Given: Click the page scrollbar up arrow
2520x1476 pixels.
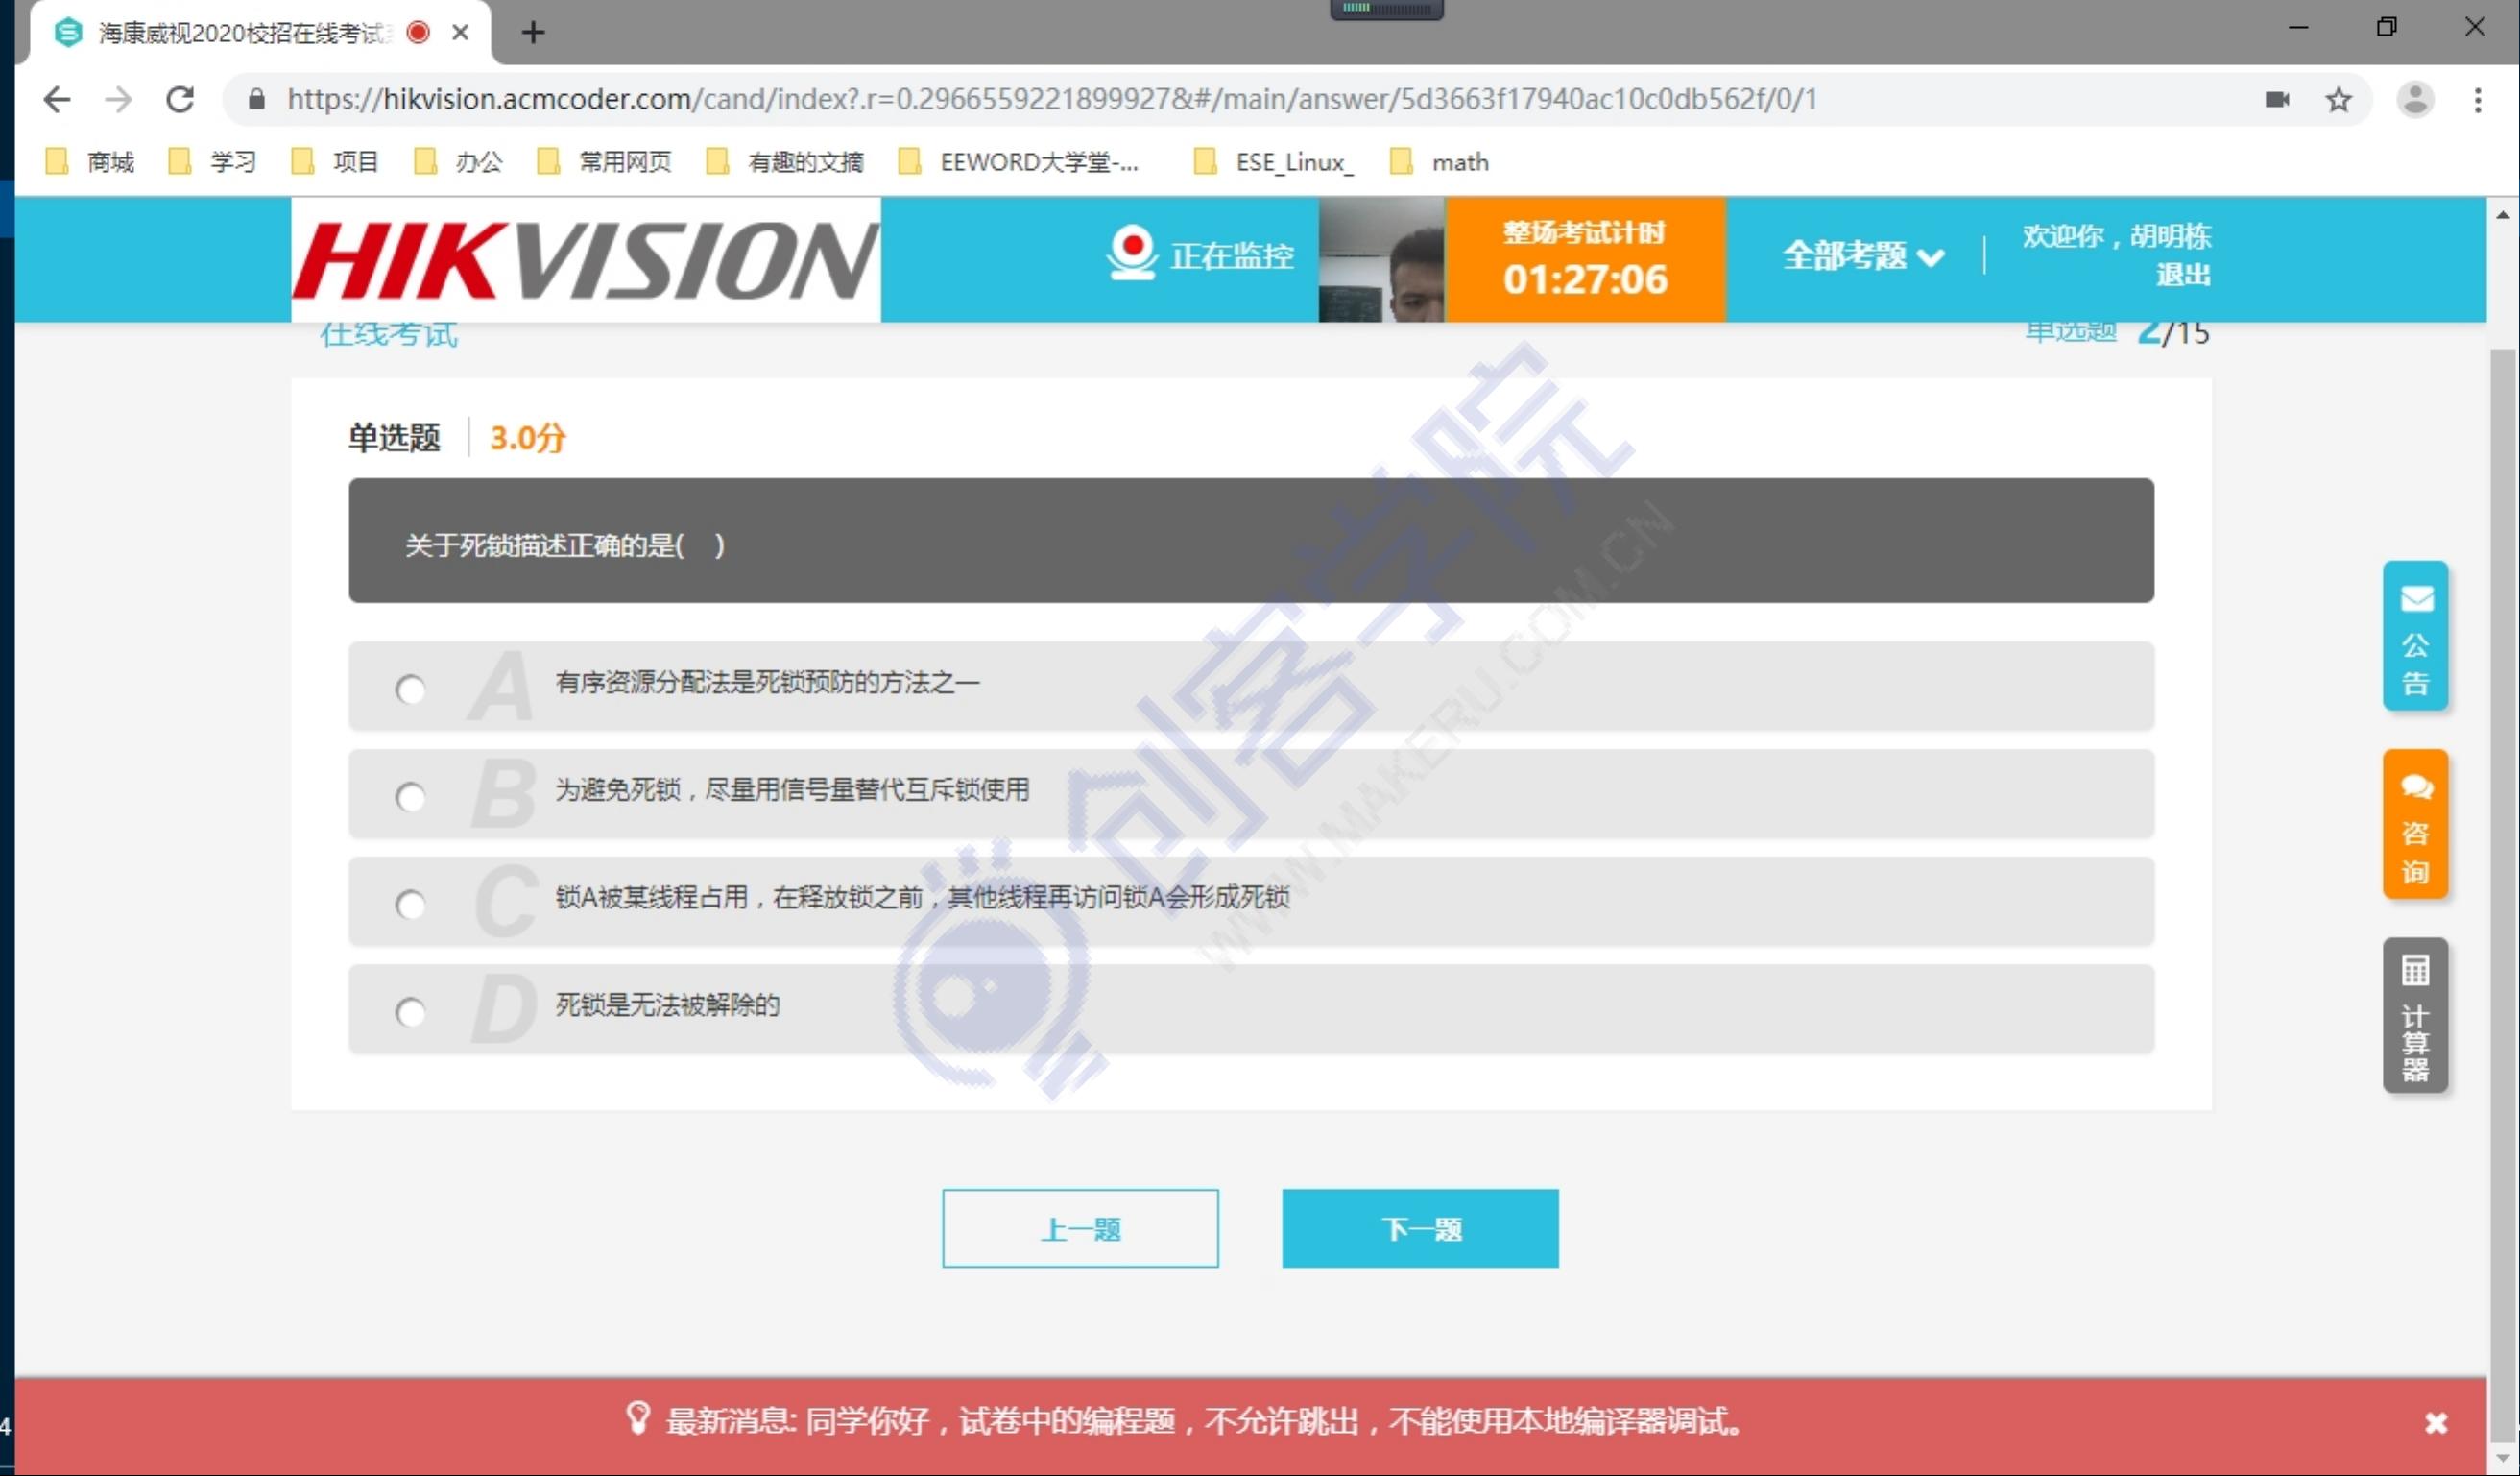Looking at the screenshot, I should (x=2503, y=214).
